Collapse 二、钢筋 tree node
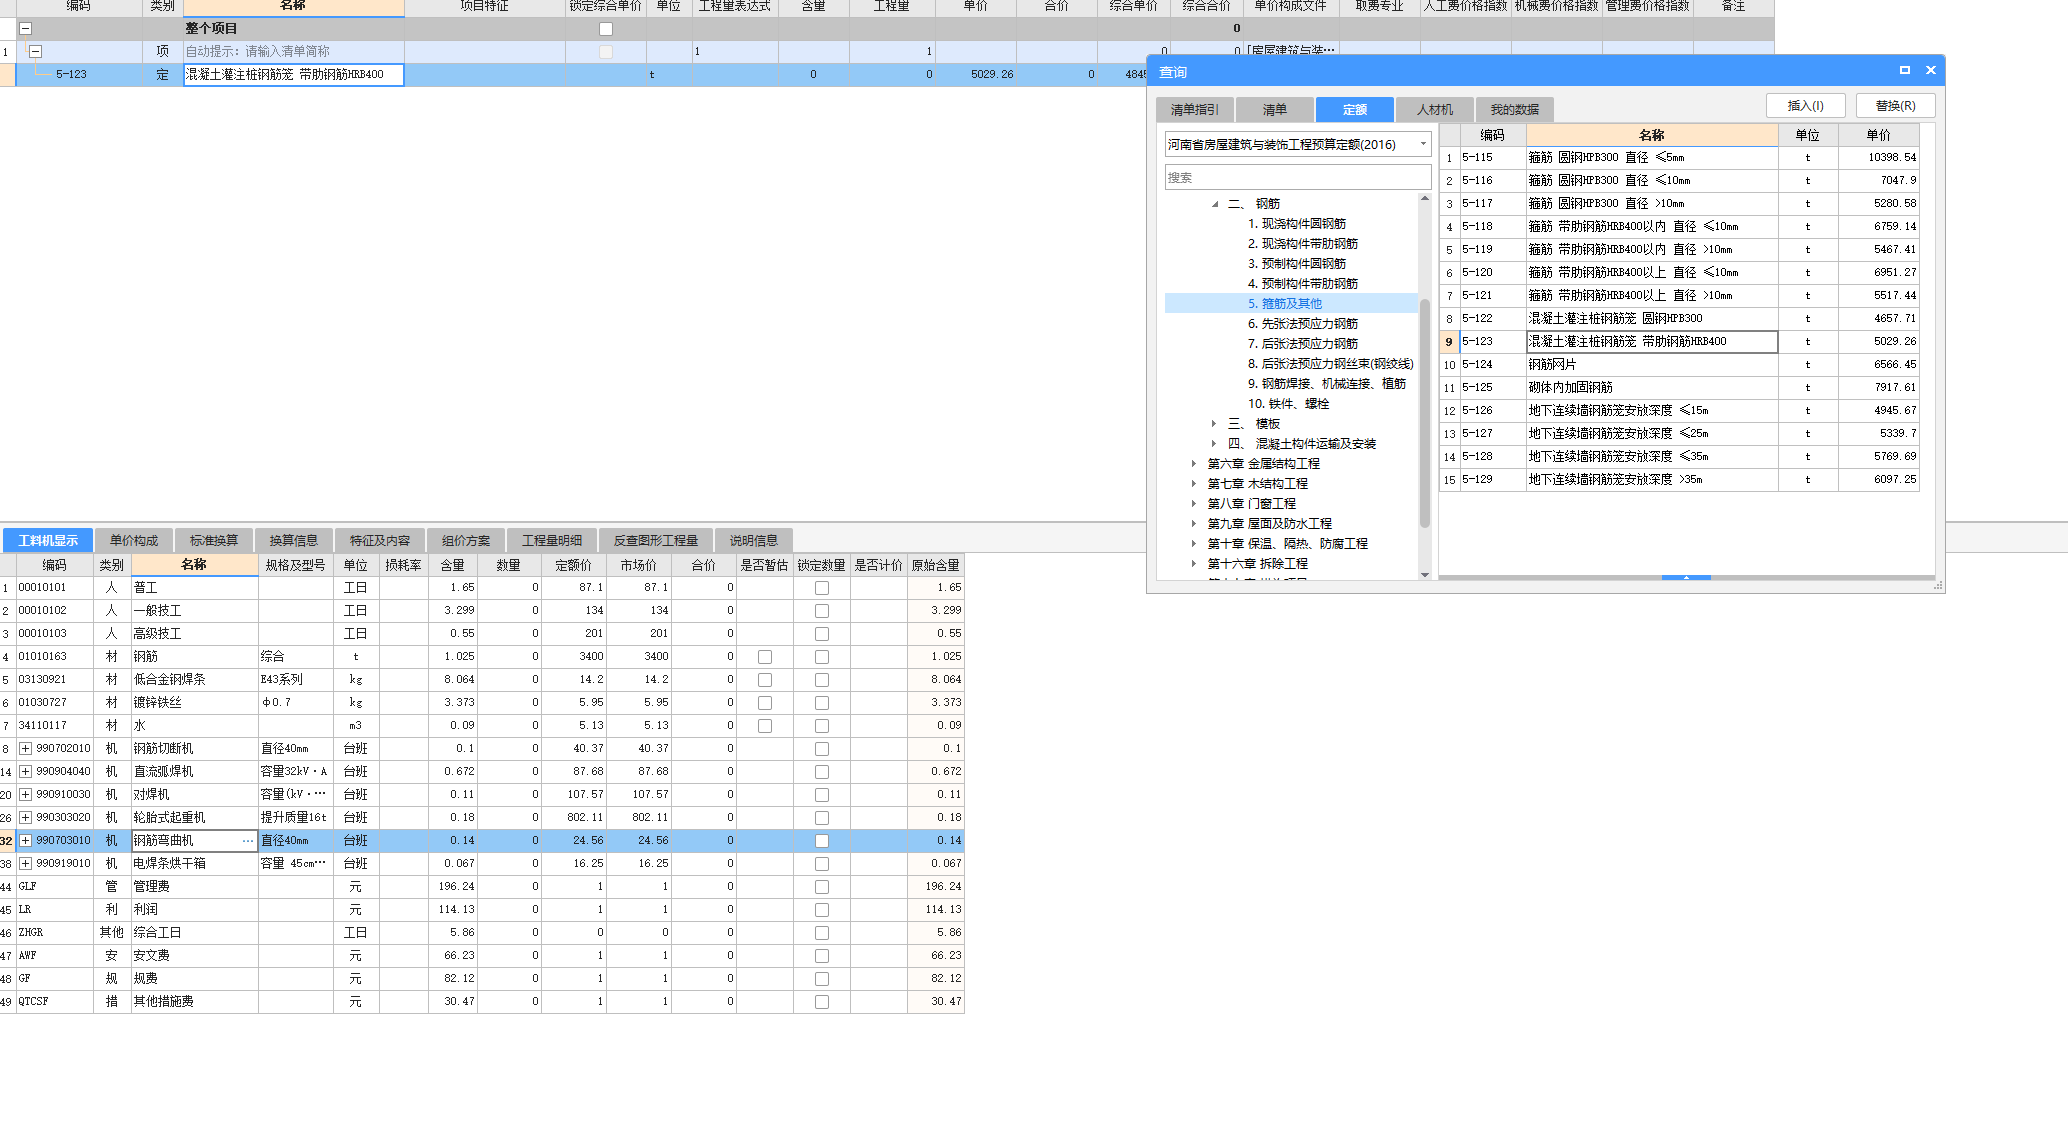The height and width of the screenshot is (1139, 2068). coord(1215,204)
